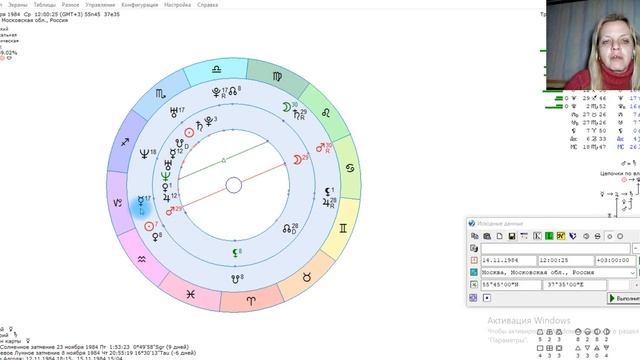Expand the Москва, Московская обл. place dropdown
The height and width of the screenshot is (360, 640).
click(x=632, y=272)
